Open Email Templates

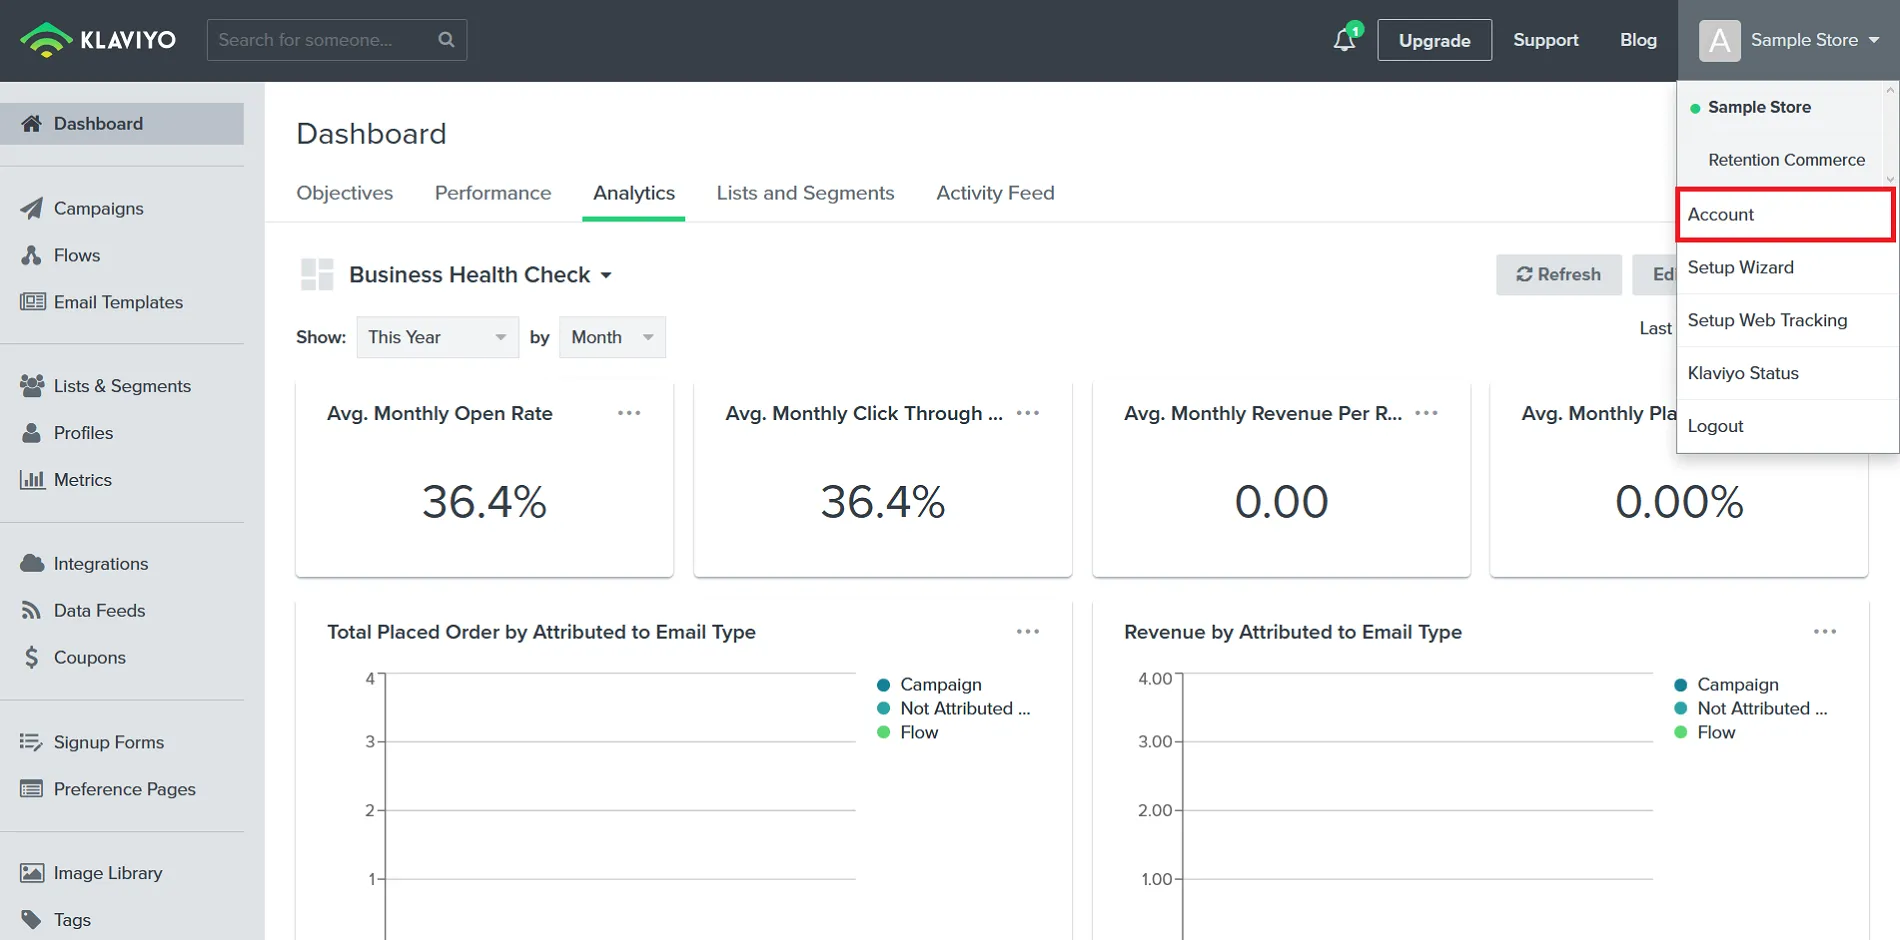118,301
